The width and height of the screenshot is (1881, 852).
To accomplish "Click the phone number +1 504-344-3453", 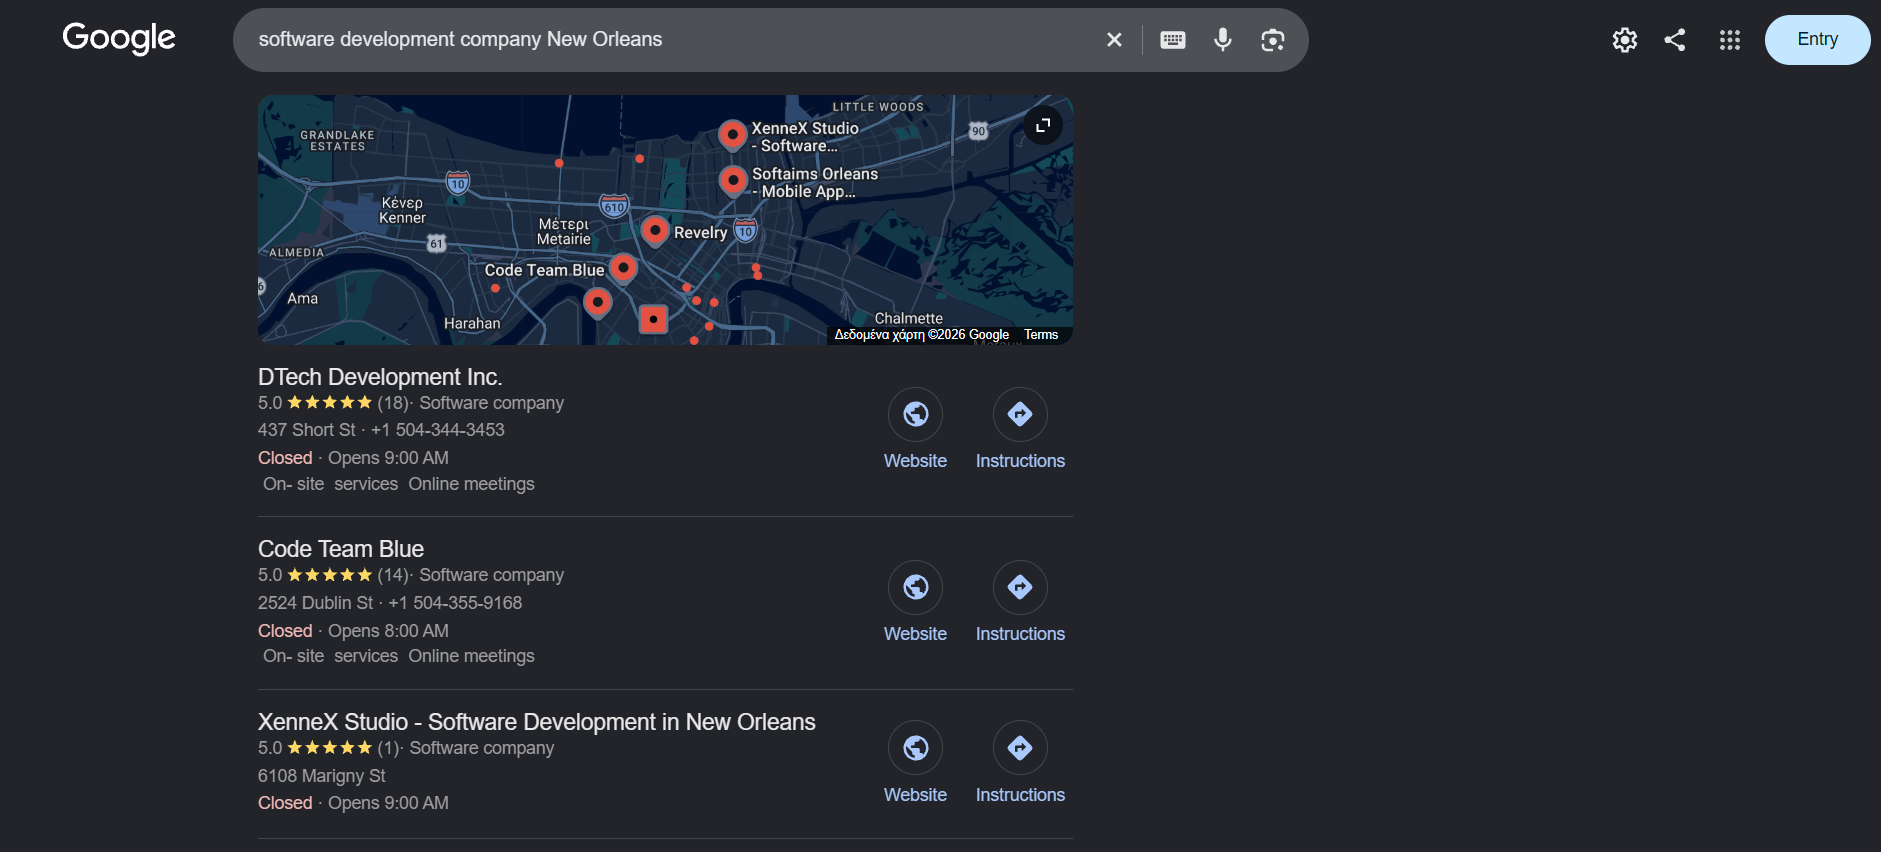I will pyautogui.click(x=438, y=430).
